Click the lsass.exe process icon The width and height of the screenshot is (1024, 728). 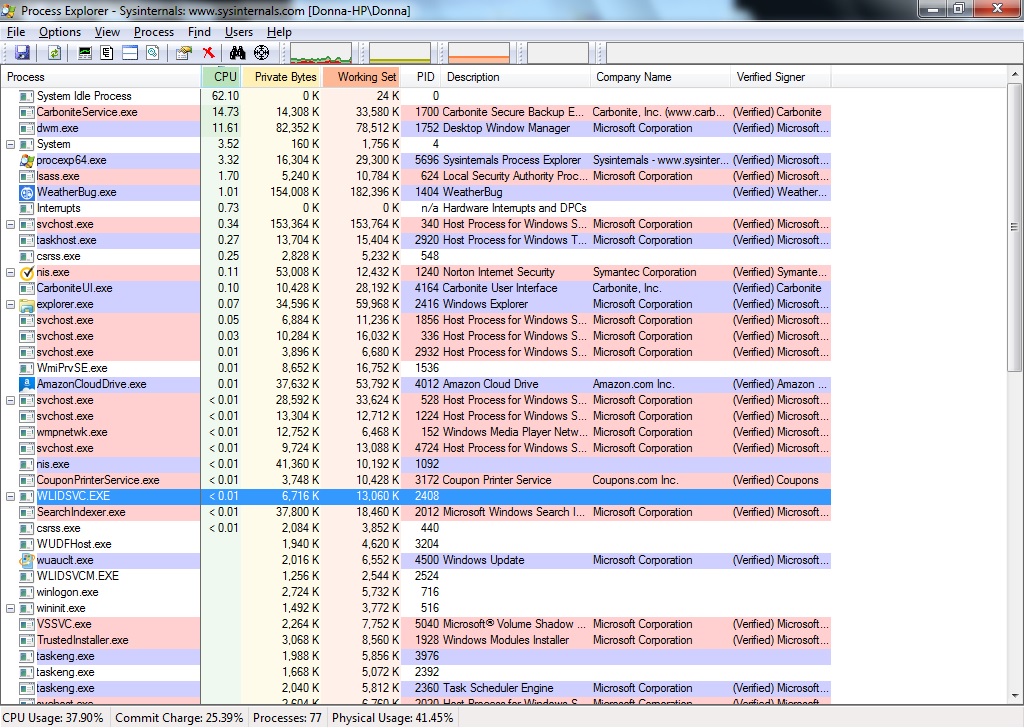27,176
